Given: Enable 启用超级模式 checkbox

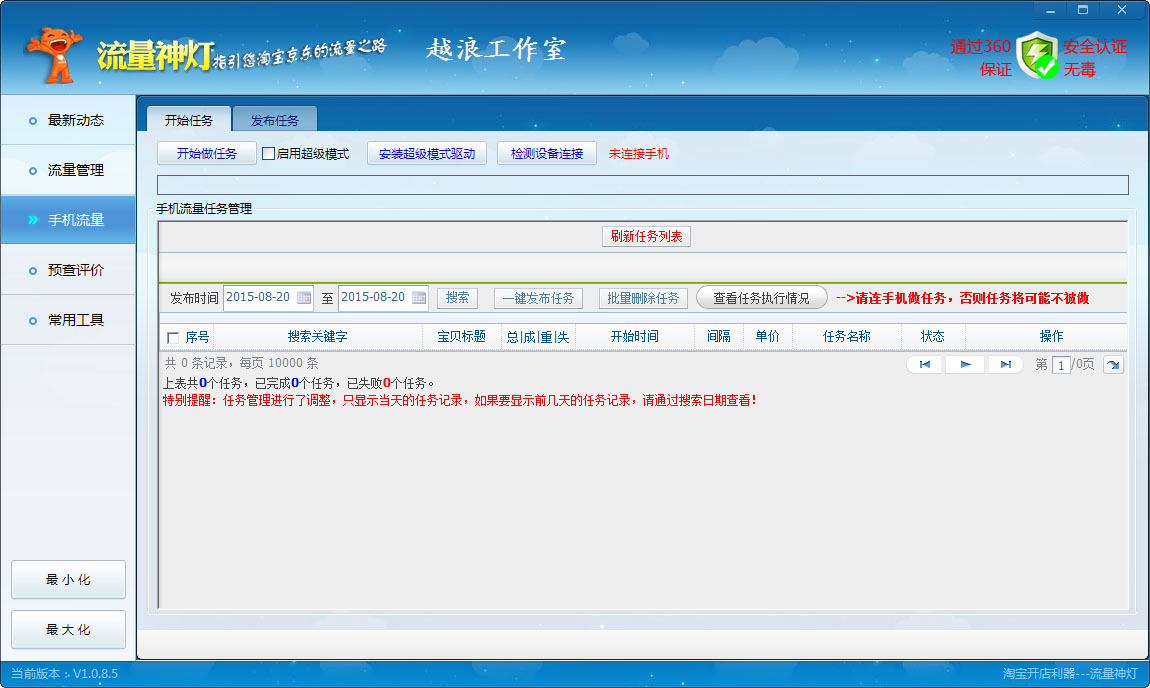Looking at the screenshot, I should [268, 153].
